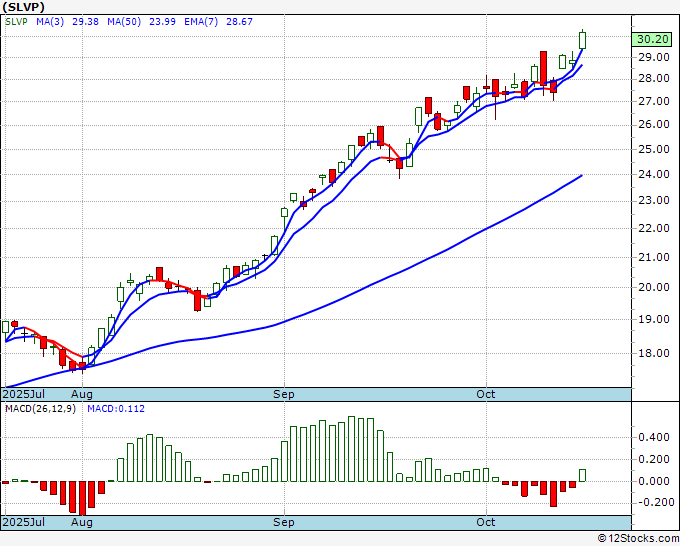680x546 pixels.
Task: Click the 0.000 MACD axis label
Action: pyautogui.click(x=654, y=481)
